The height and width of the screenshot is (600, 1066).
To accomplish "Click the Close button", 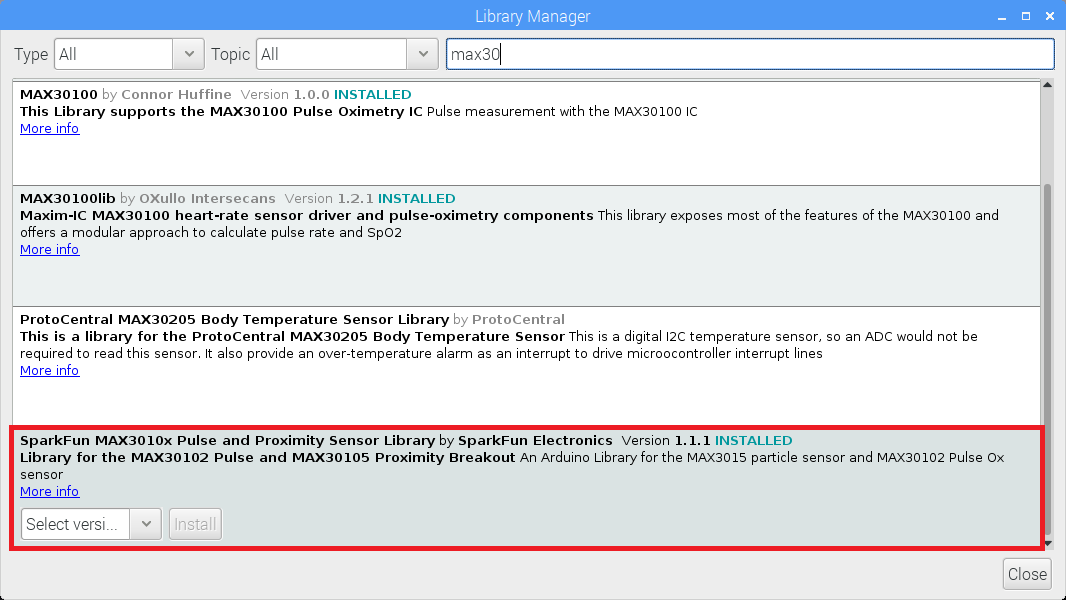I will [x=1027, y=574].
